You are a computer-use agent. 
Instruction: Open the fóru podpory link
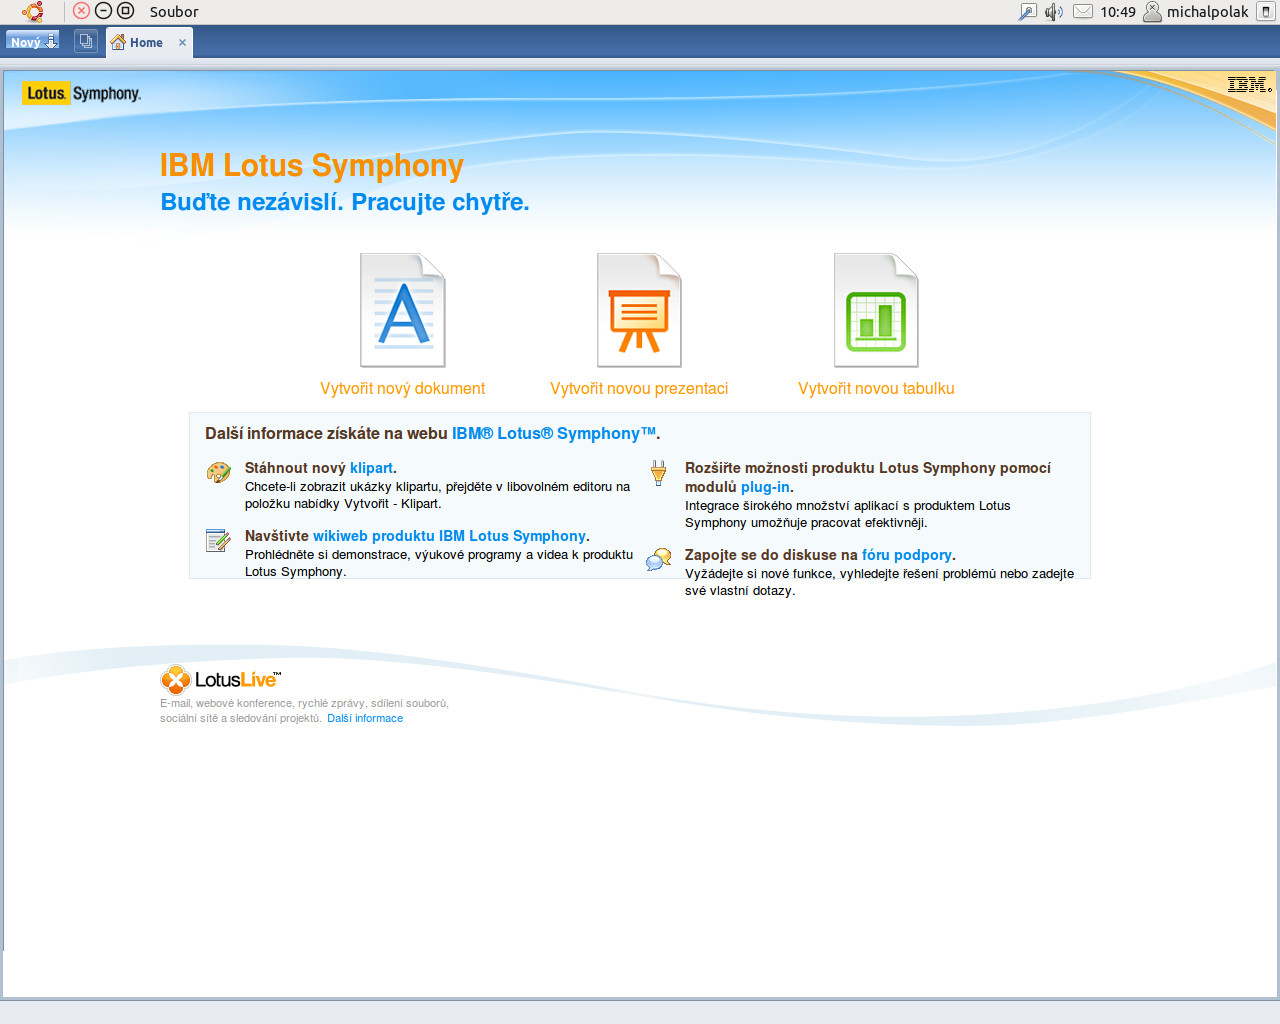click(x=907, y=555)
